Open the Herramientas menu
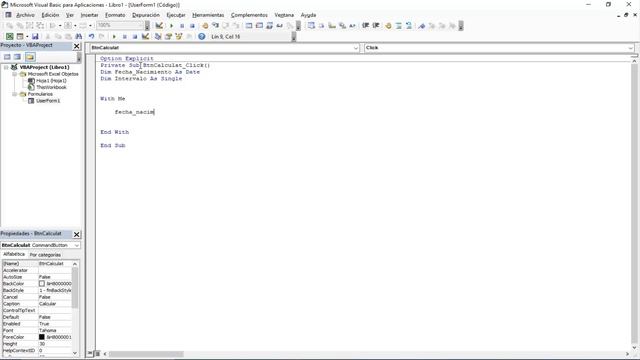640x360 pixels. point(208,15)
